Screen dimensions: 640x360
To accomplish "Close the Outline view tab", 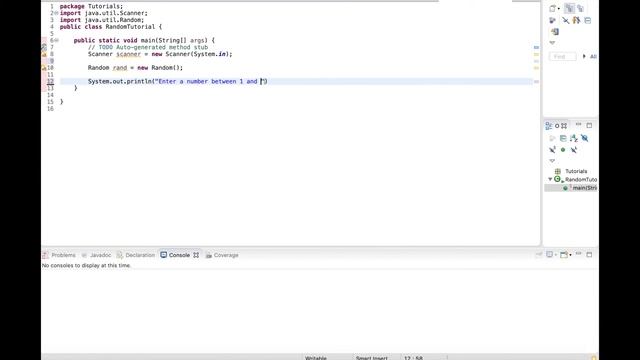I will tap(564, 126).
